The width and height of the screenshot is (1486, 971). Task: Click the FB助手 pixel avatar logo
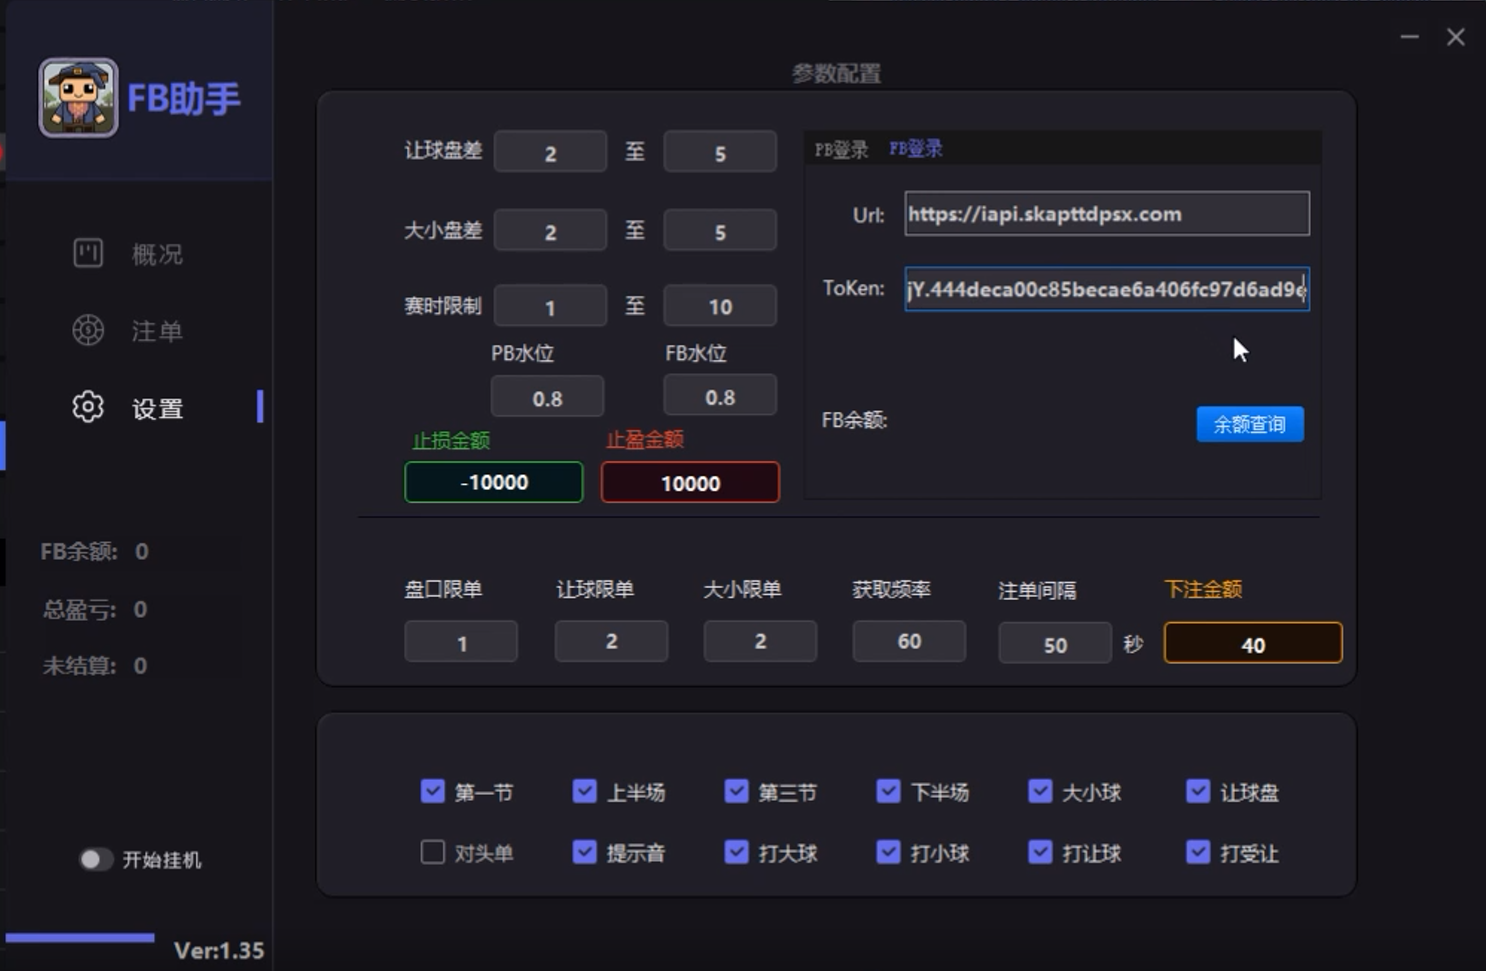(x=78, y=98)
